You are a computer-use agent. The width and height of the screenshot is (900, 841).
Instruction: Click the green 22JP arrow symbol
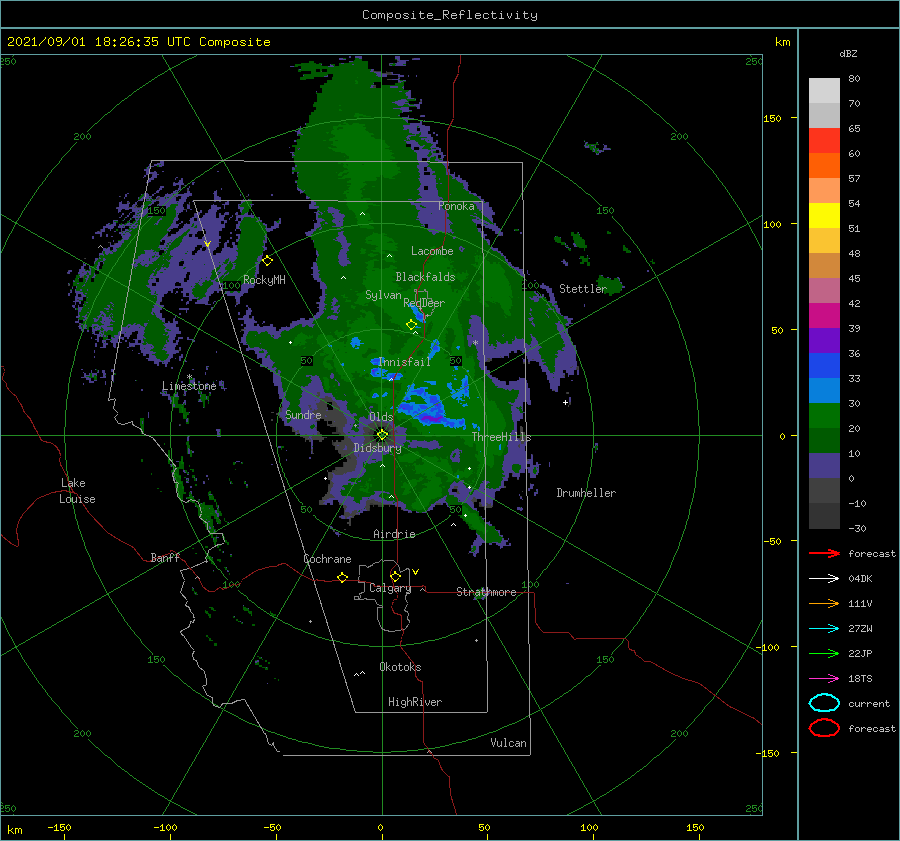824,653
